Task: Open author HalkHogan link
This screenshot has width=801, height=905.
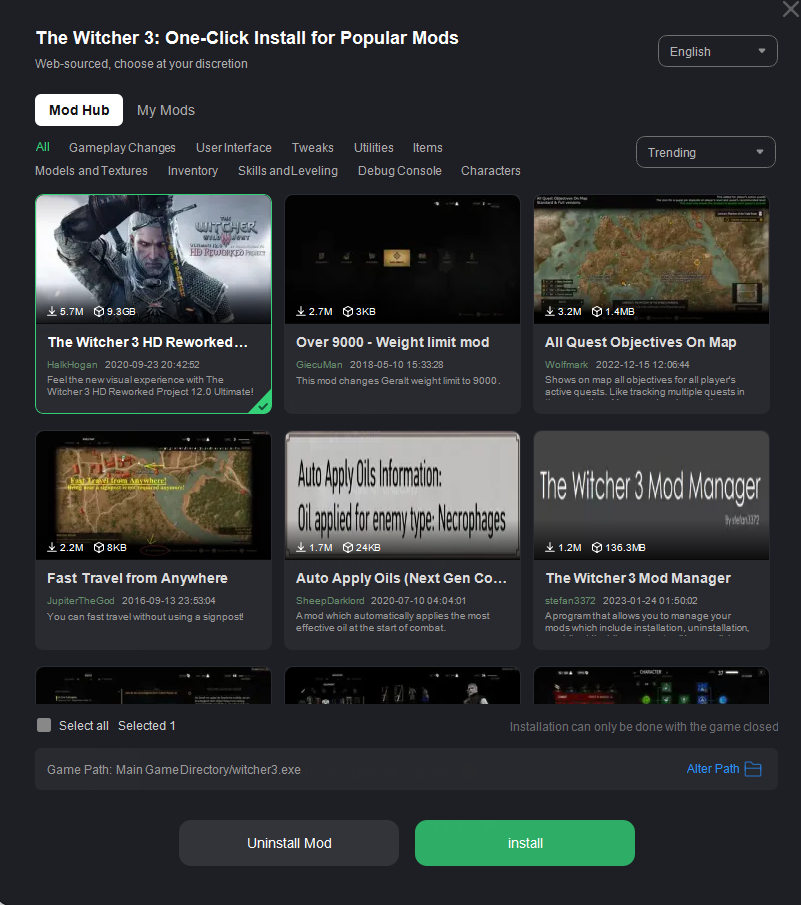Action: 72,365
